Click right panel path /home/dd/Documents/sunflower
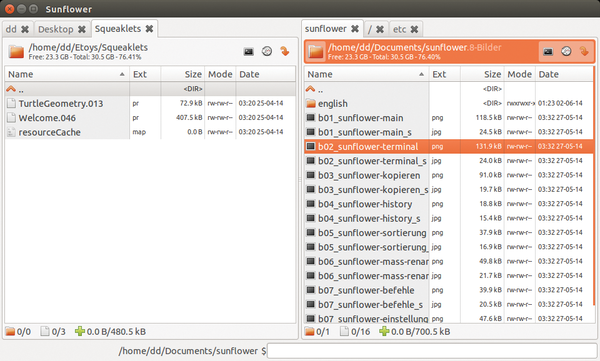Screen dimensions: 600x361 [398, 47]
